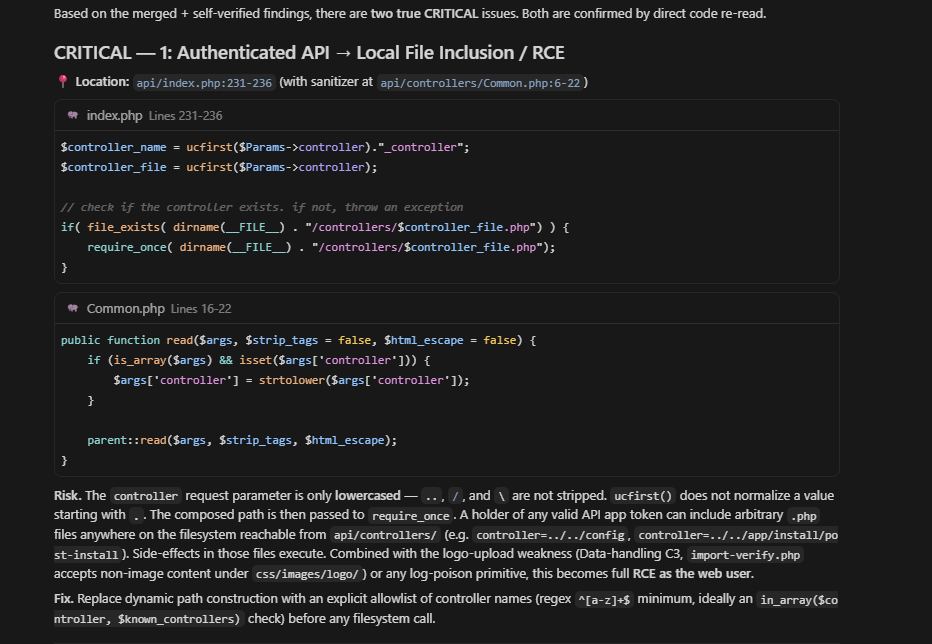Screen dimensions: 932x644
Task: Click the inline code "import-verify.php"
Action: click(x=745, y=555)
